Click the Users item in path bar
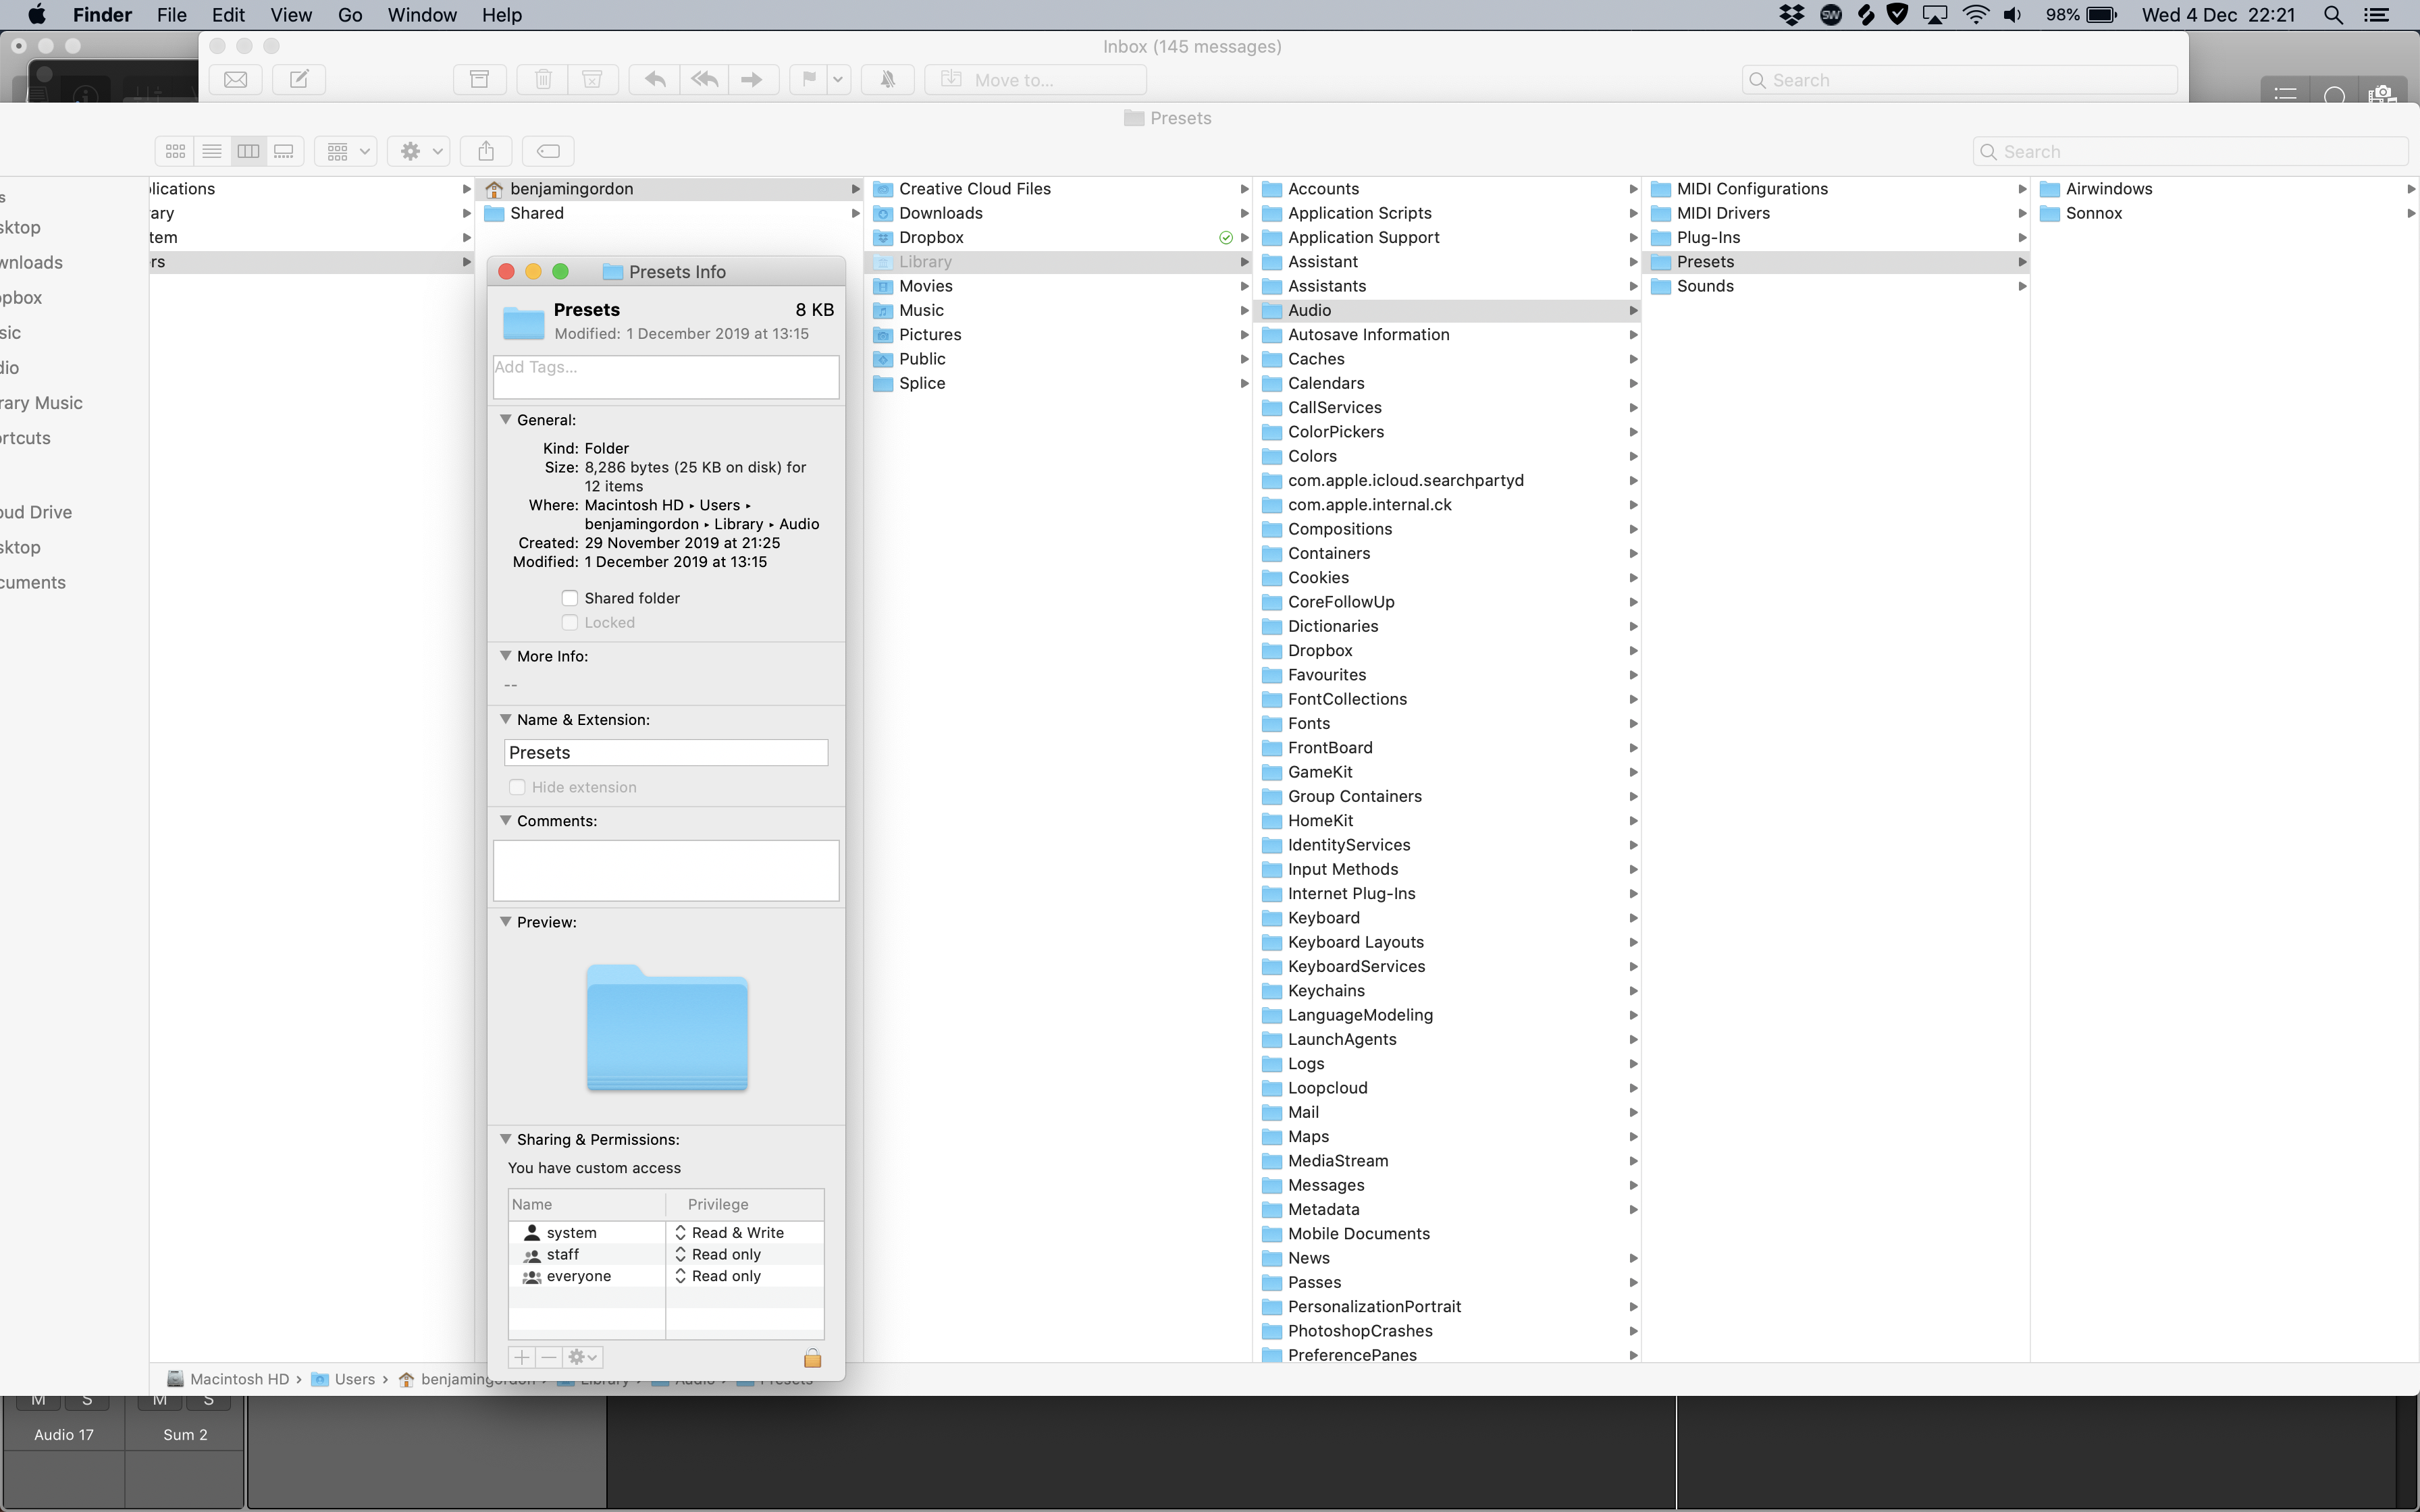This screenshot has width=2420, height=1512. tap(354, 1379)
